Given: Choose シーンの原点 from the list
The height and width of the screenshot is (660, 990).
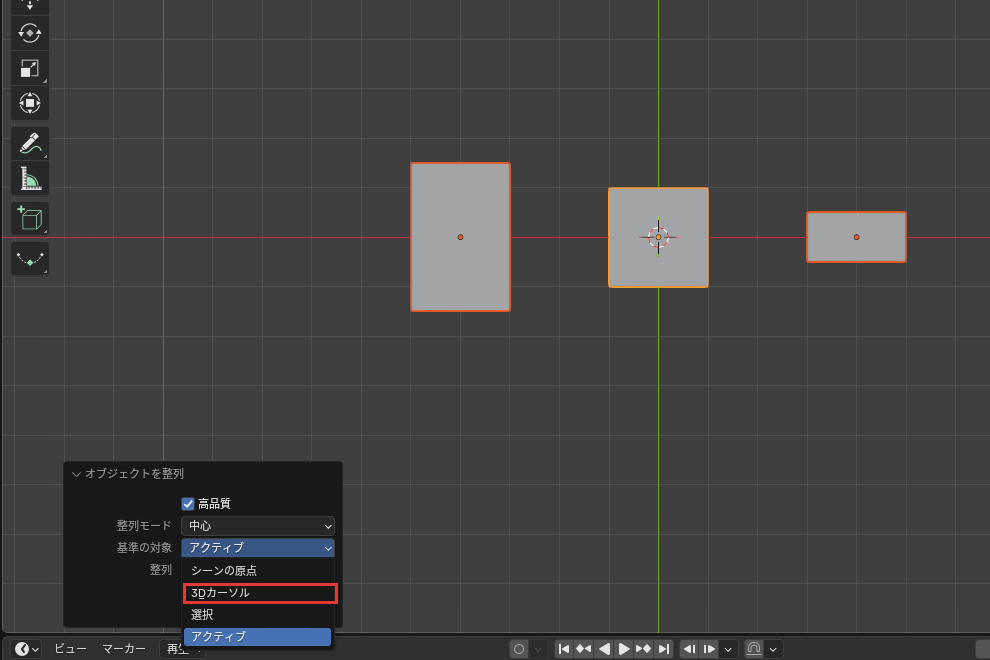Looking at the screenshot, I should coord(258,570).
